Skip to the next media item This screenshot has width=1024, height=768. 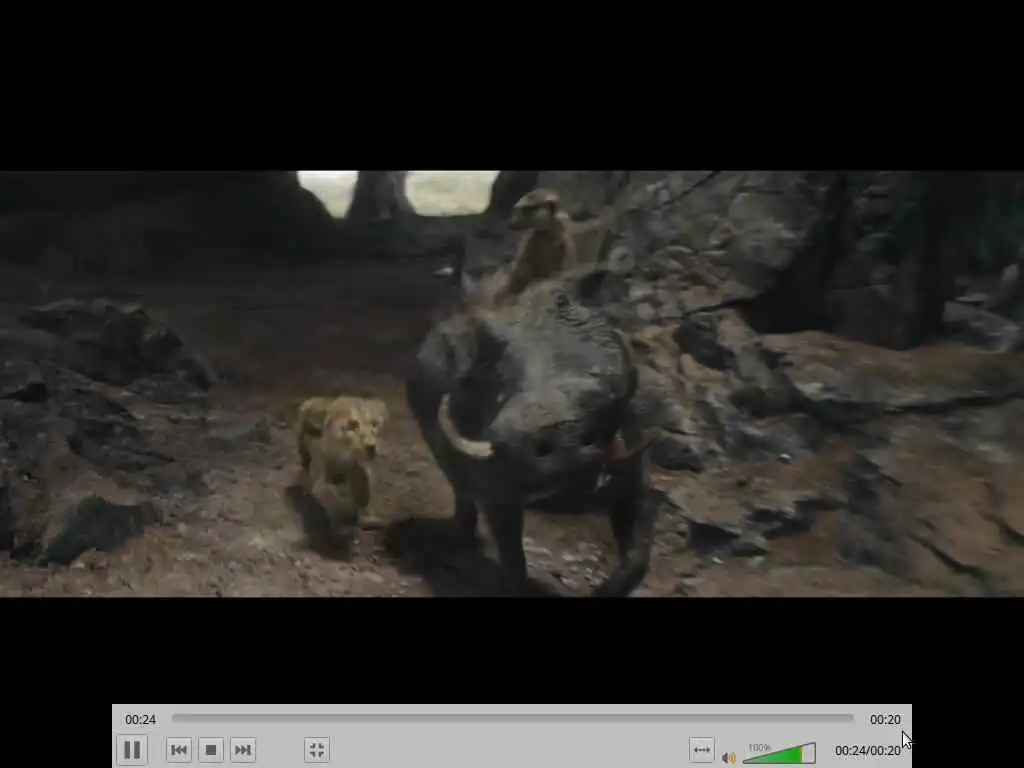click(243, 750)
